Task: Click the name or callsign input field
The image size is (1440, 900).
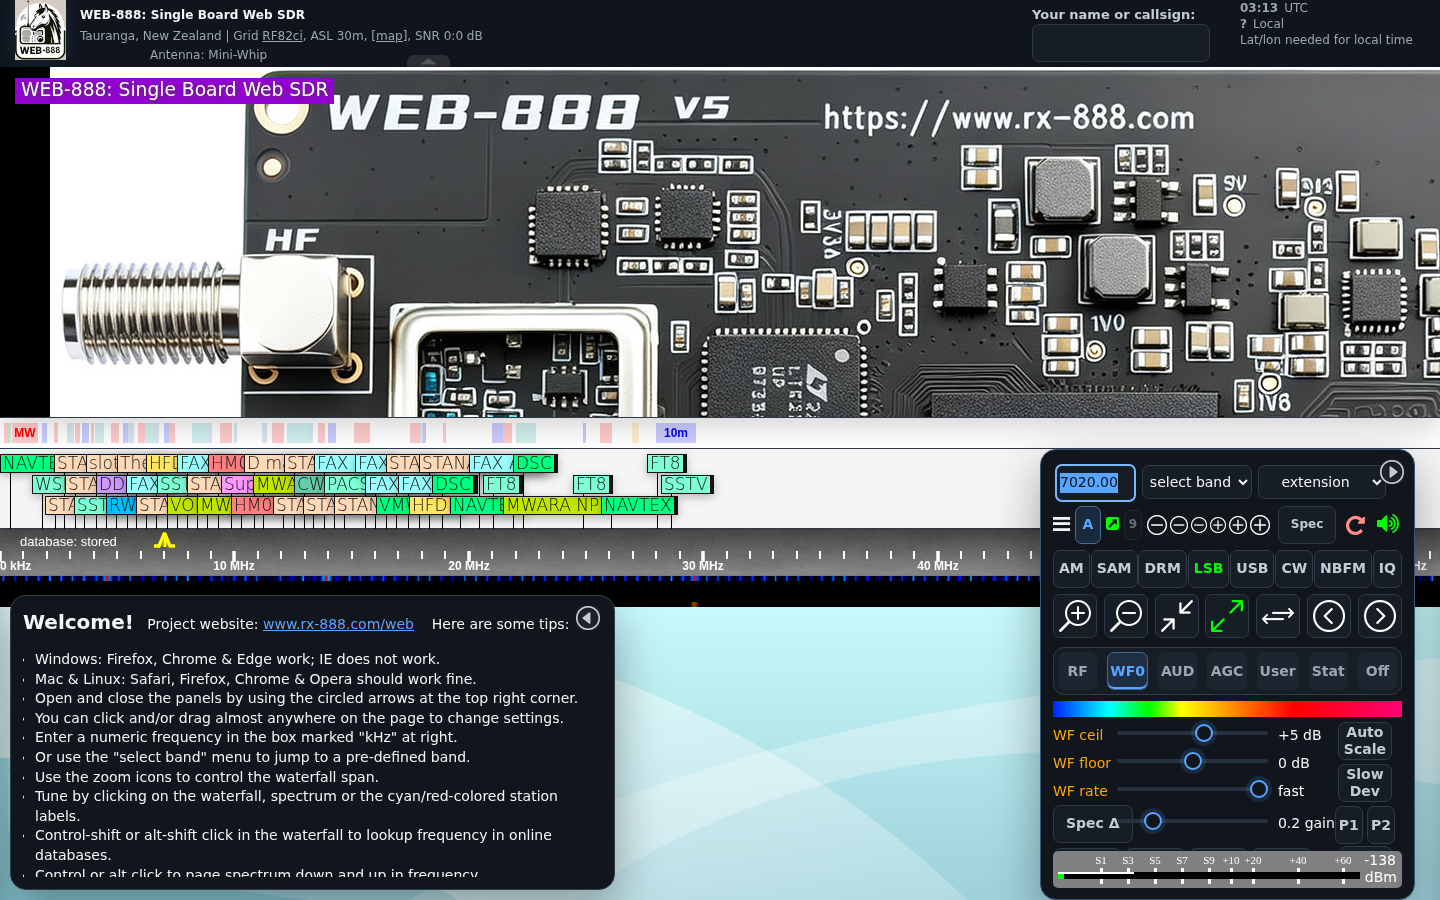Action: (x=1120, y=43)
